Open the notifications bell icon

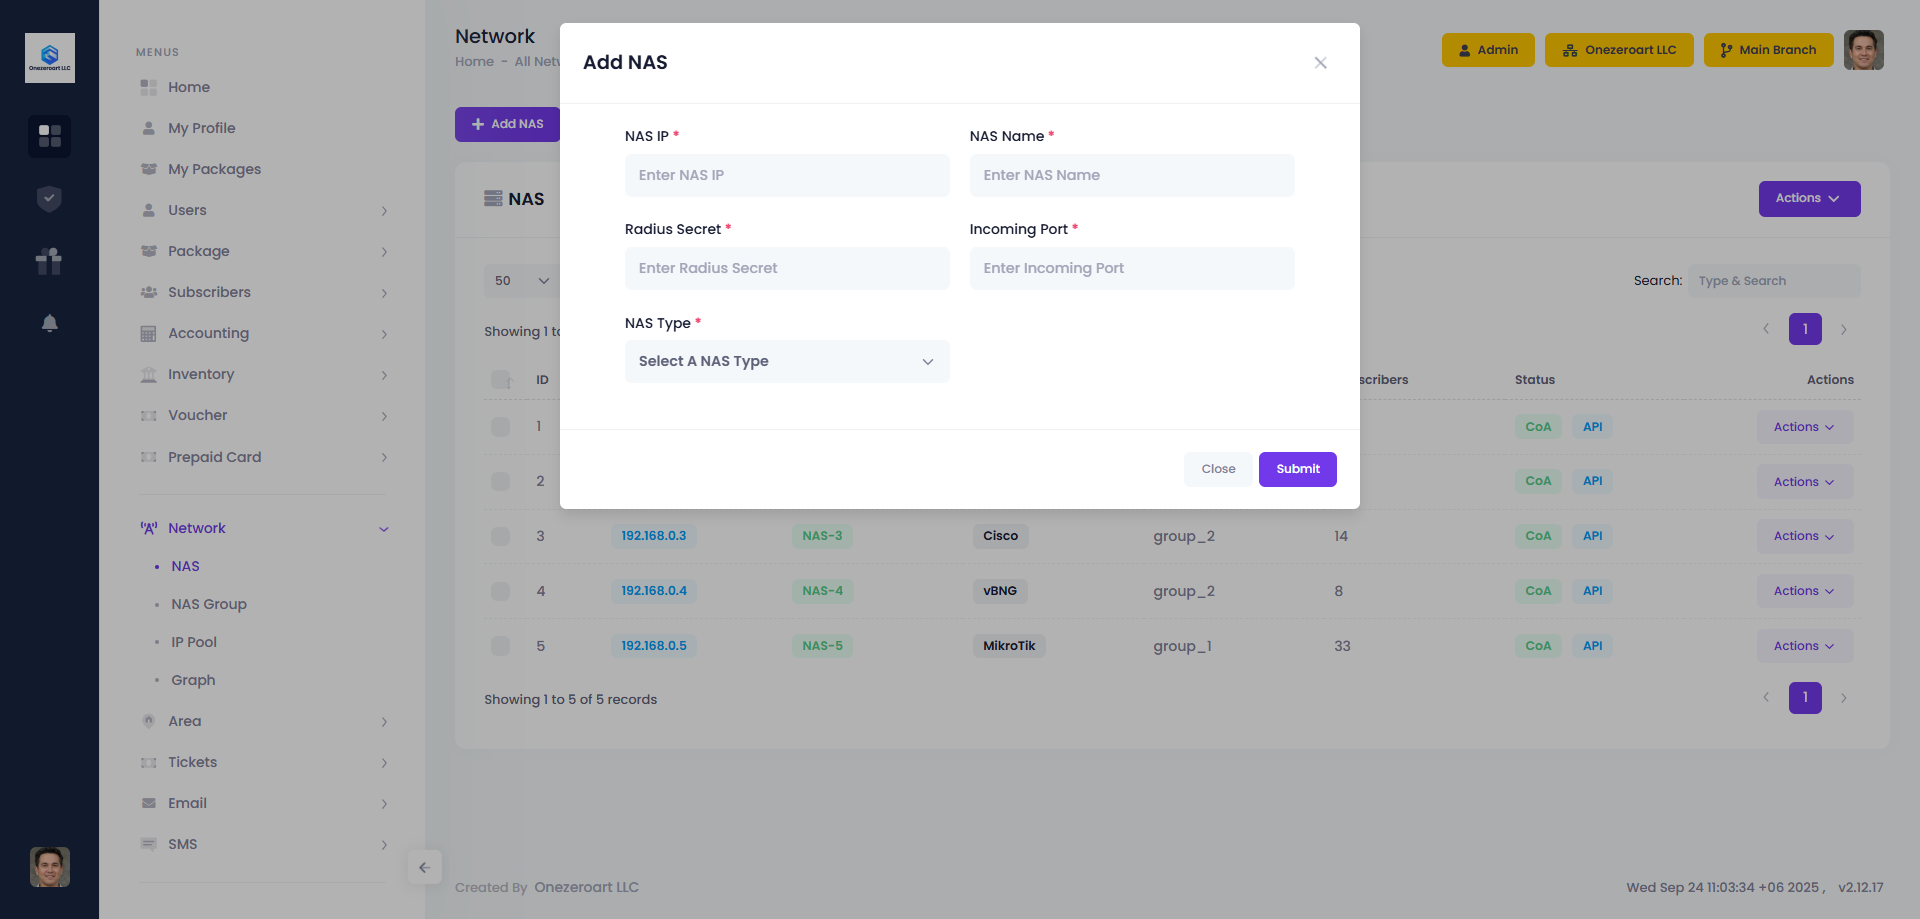coord(49,323)
